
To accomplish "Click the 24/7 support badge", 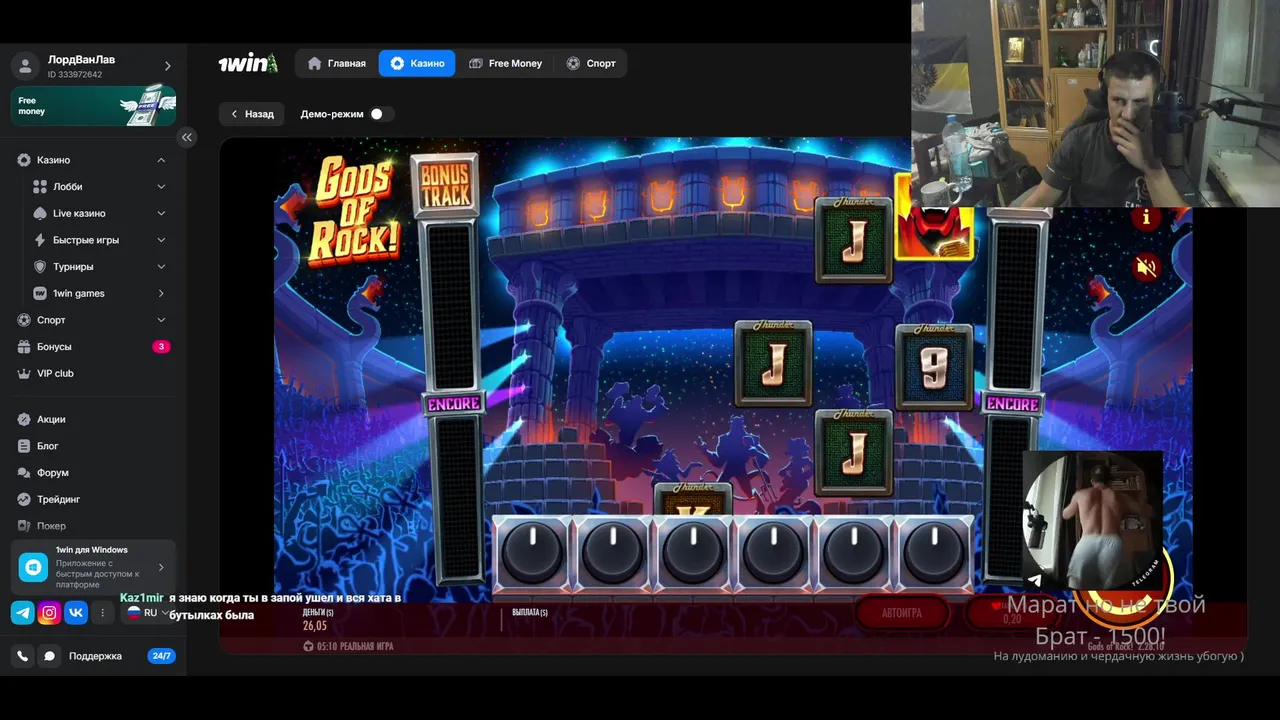I will [161, 656].
